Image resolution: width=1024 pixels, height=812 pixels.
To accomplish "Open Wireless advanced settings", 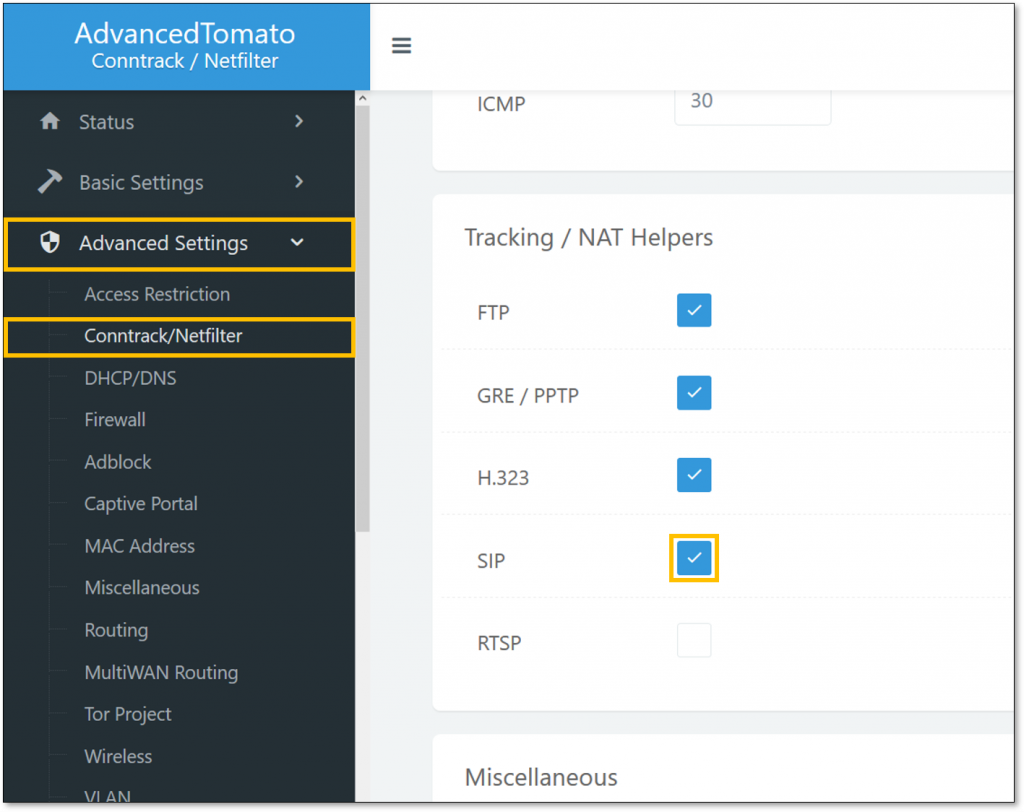I will tap(118, 756).
